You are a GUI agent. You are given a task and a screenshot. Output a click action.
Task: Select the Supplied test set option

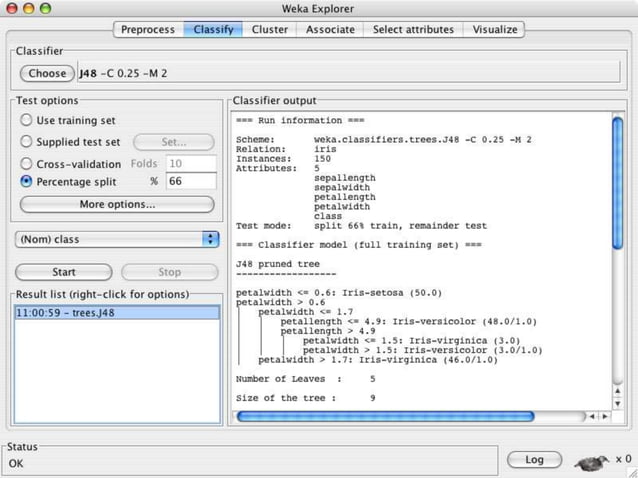click(27, 142)
